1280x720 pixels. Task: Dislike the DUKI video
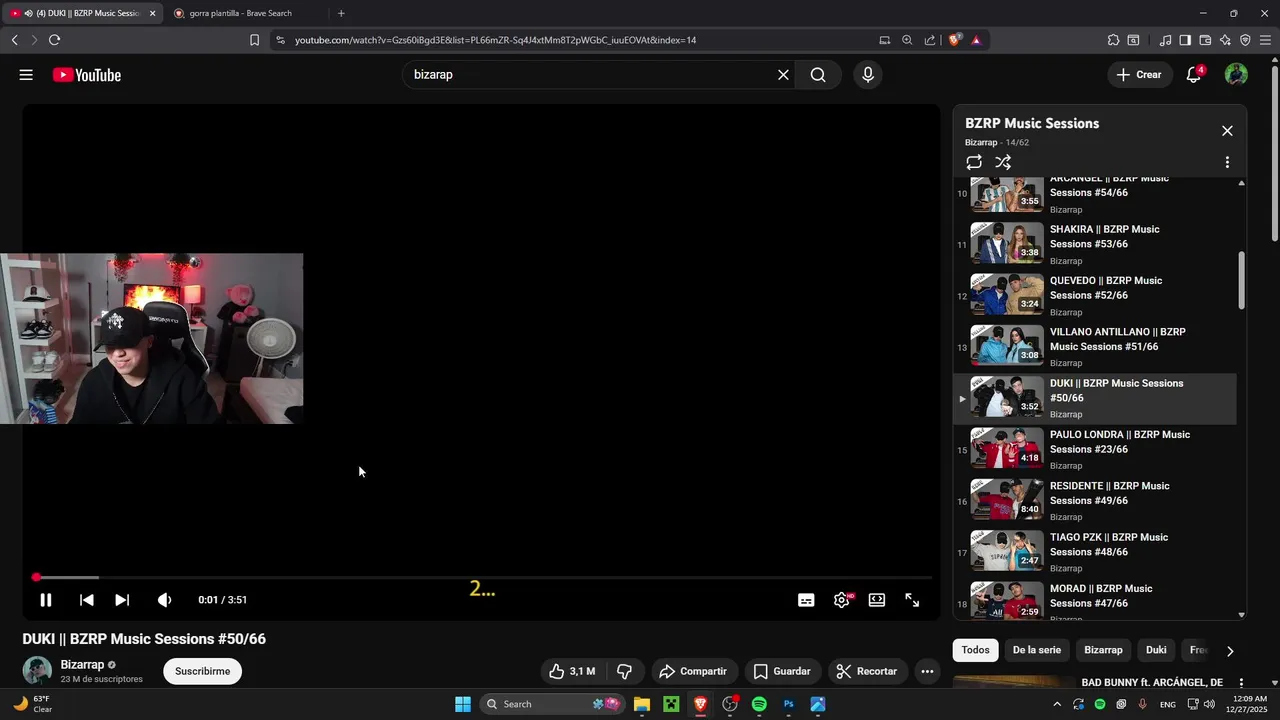625,671
